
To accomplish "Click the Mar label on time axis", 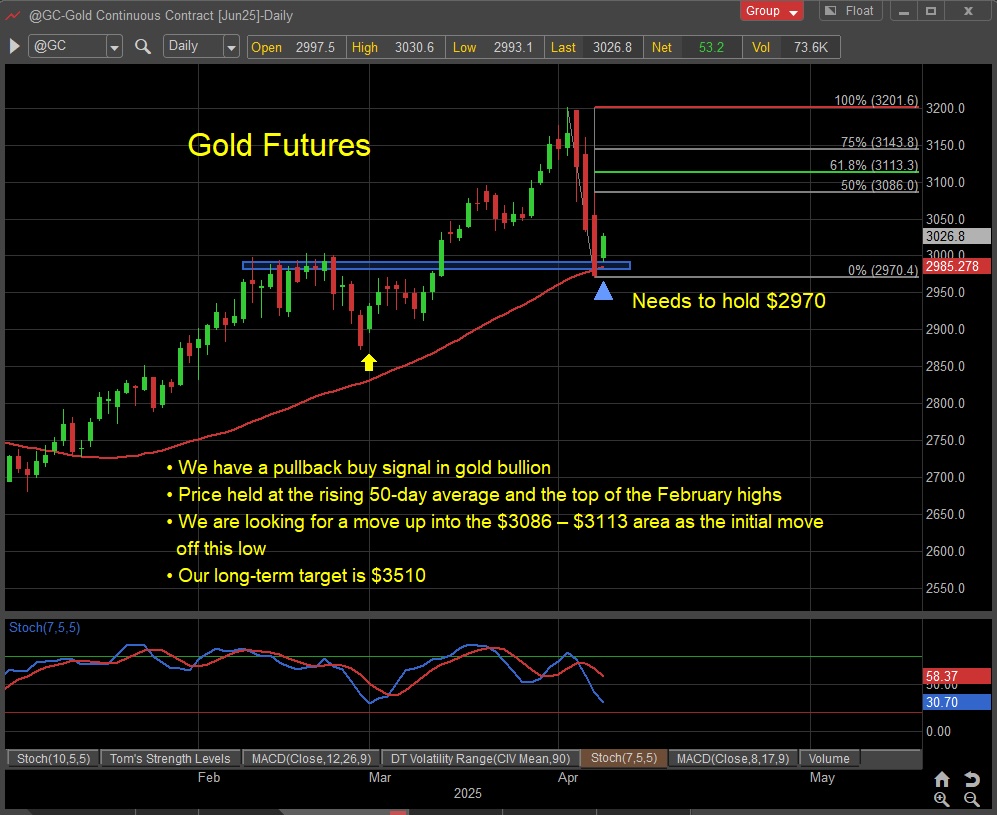I will 380,777.
